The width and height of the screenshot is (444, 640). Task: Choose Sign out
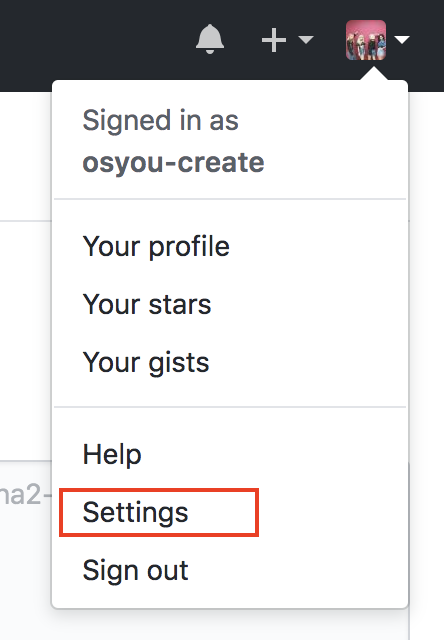click(x=135, y=570)
